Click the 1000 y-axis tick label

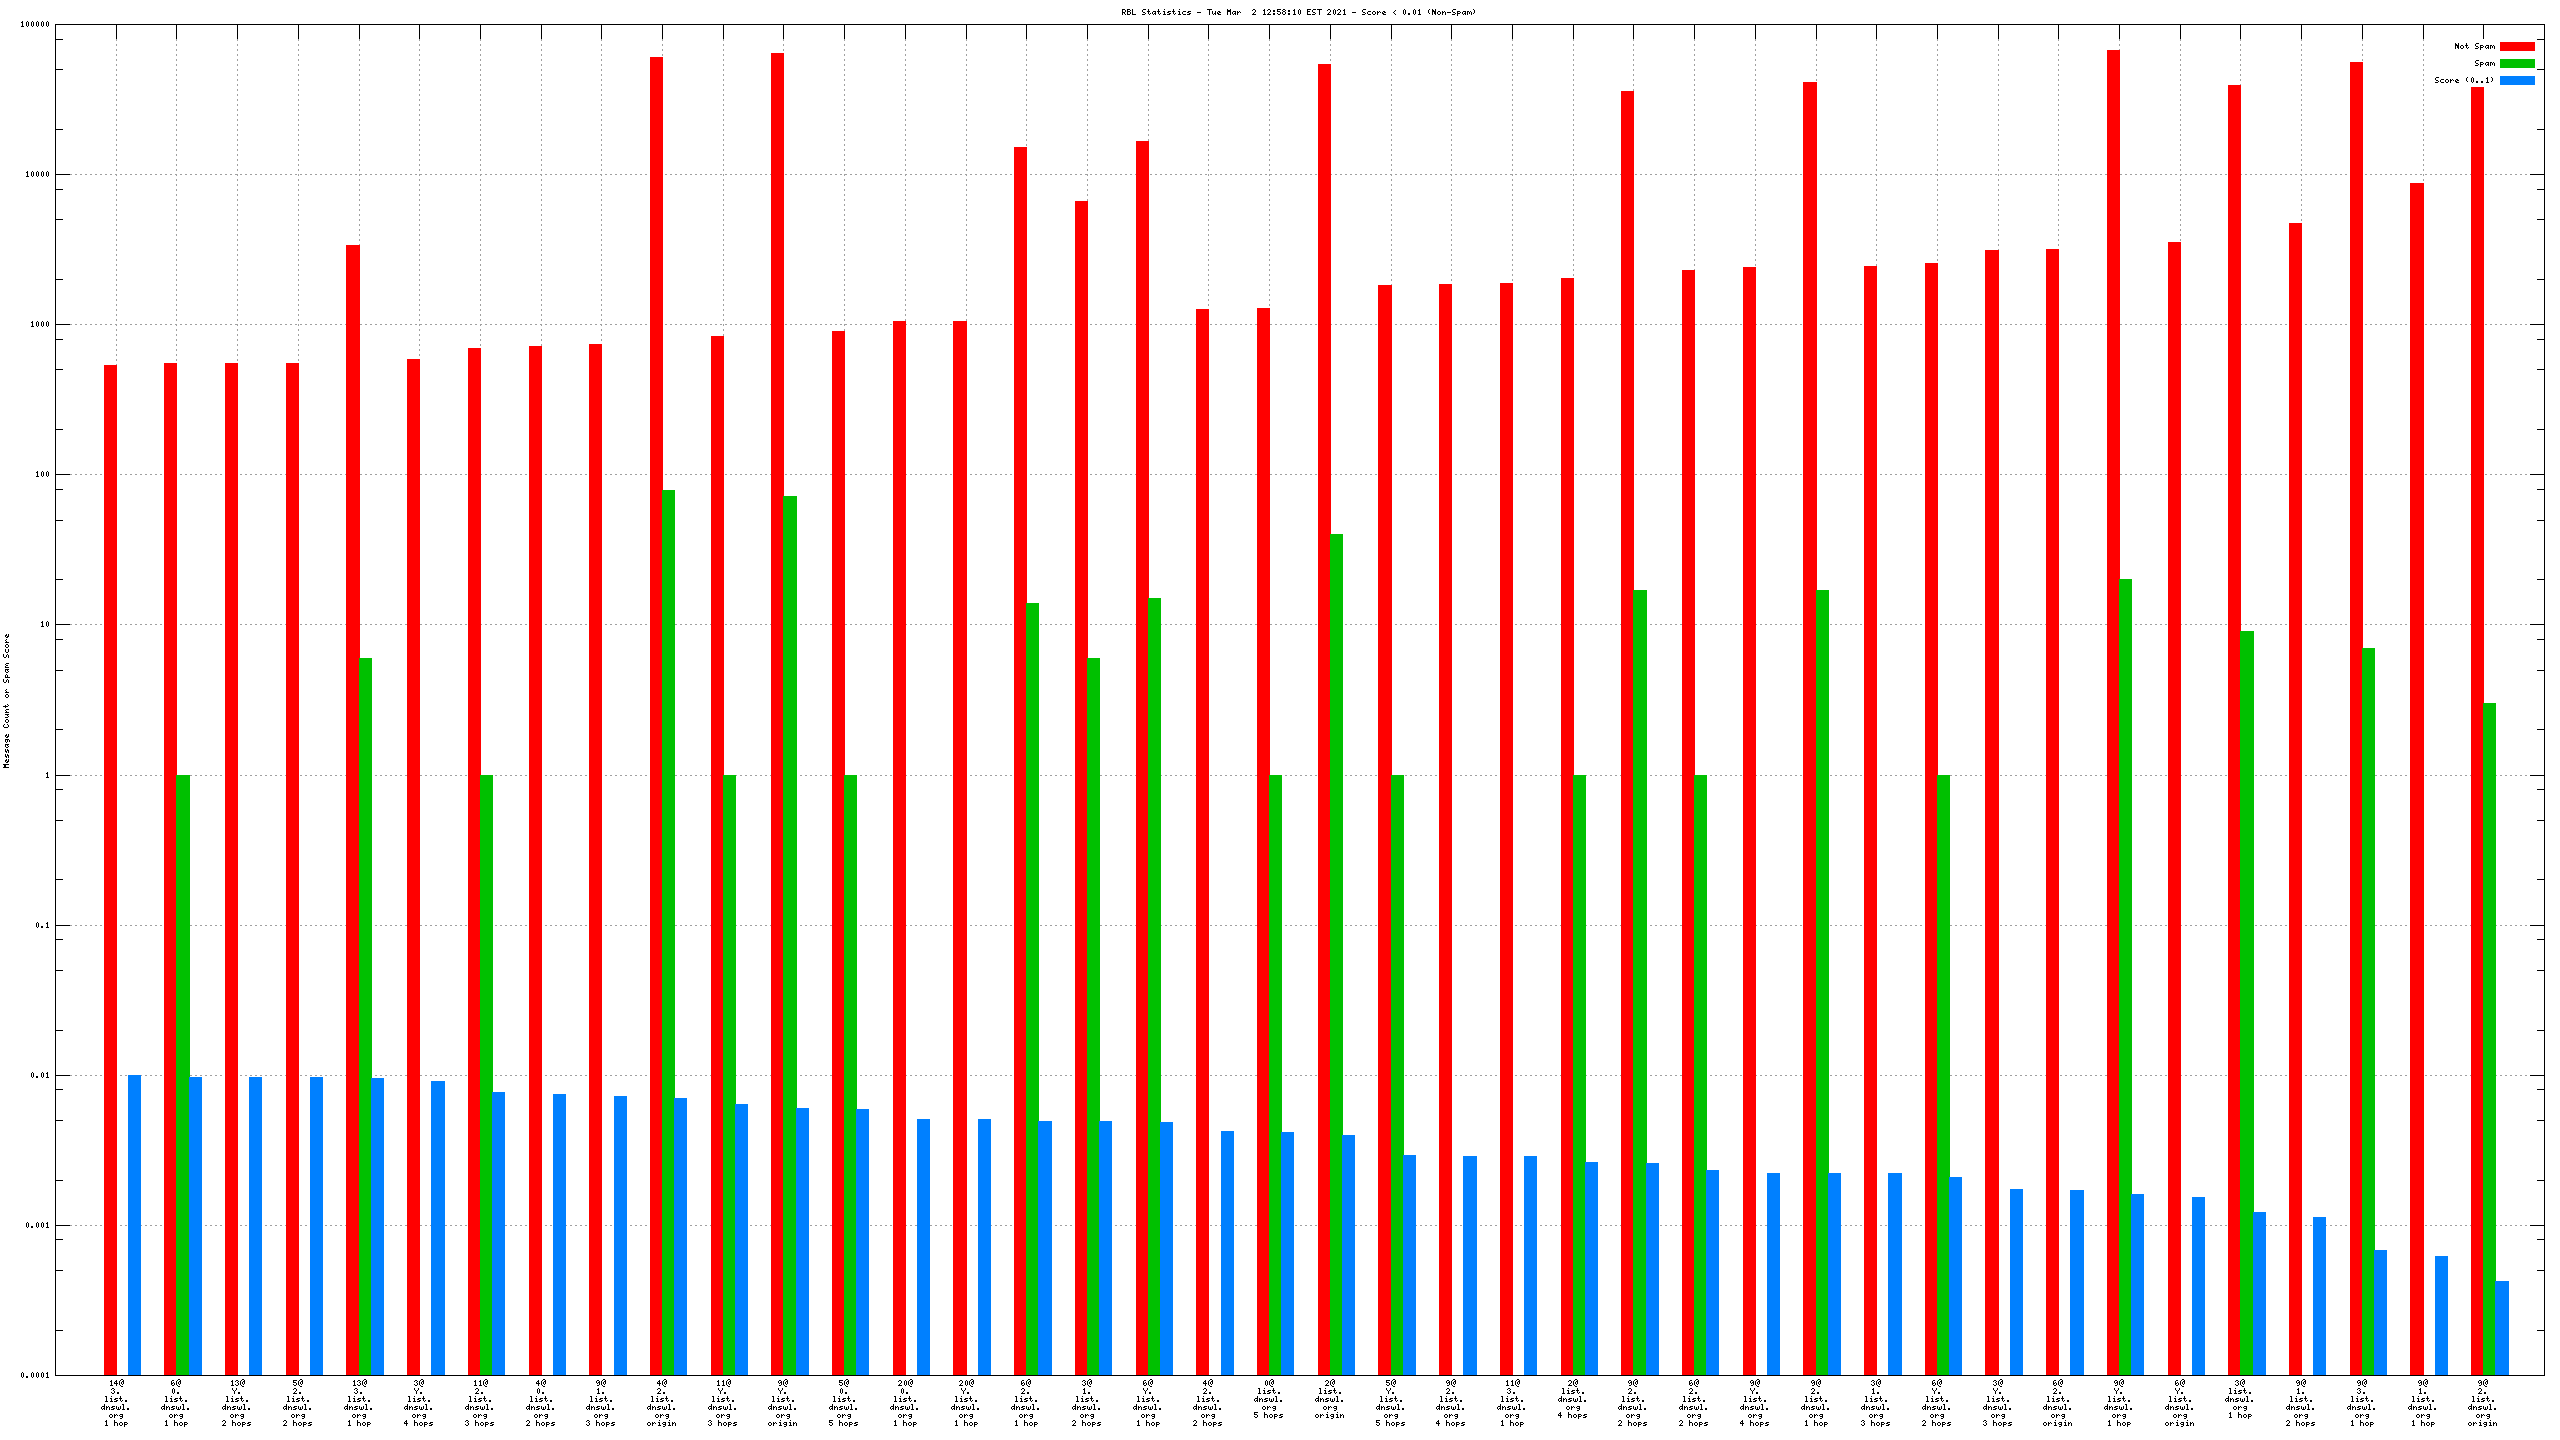38,324
